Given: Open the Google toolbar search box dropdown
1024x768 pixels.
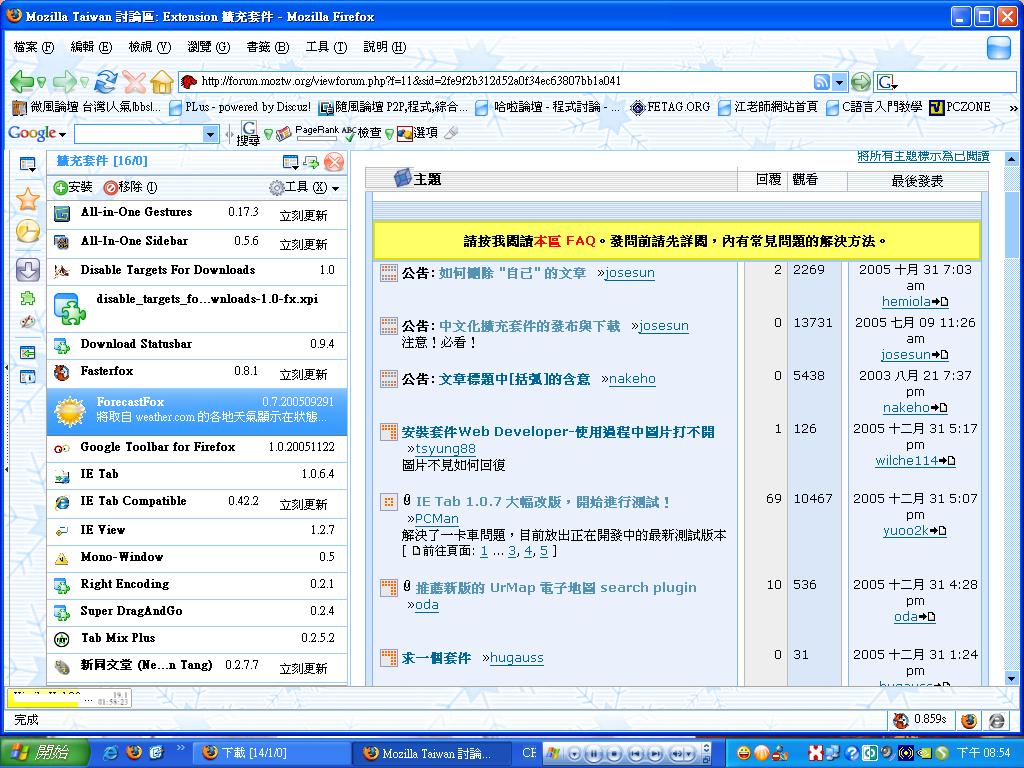Looking at the screenshot, I should [x=210, y=135].
